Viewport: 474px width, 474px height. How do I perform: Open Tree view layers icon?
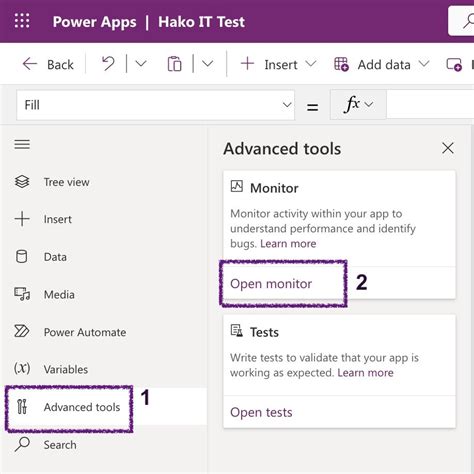[22, 182]
